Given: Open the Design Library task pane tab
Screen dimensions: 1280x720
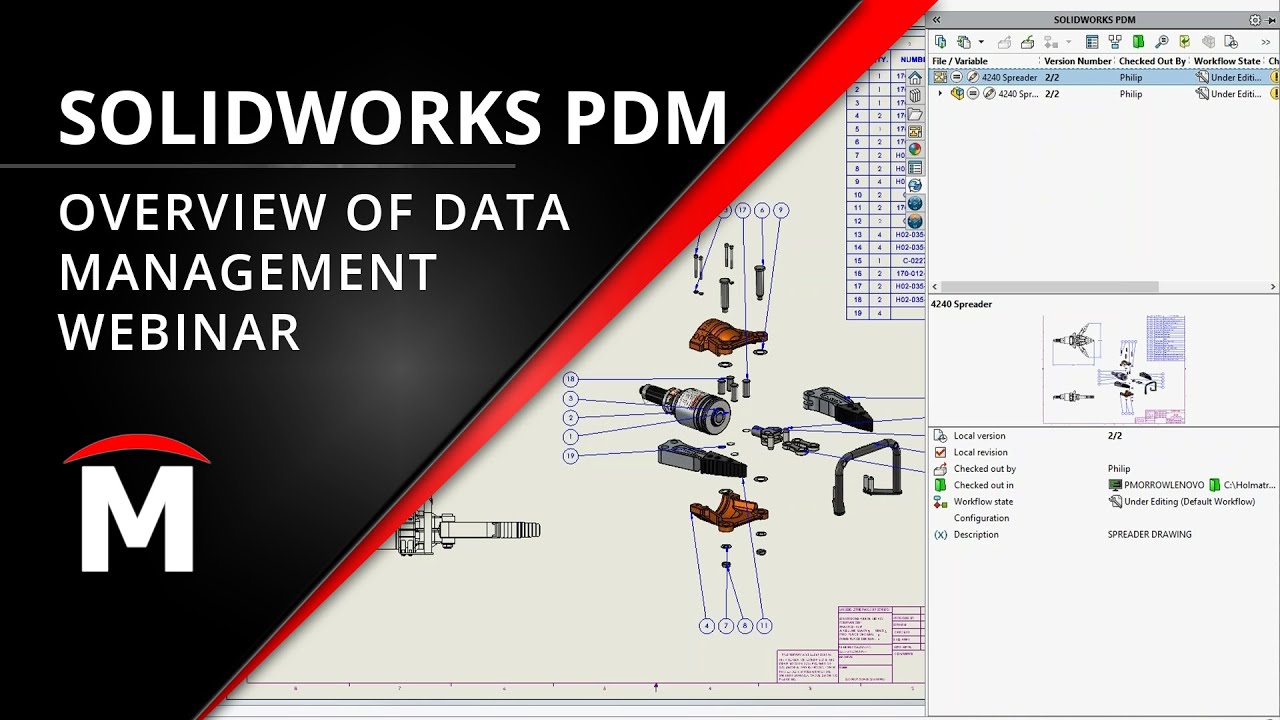Looking at the screenshot, I should [915, 96].
